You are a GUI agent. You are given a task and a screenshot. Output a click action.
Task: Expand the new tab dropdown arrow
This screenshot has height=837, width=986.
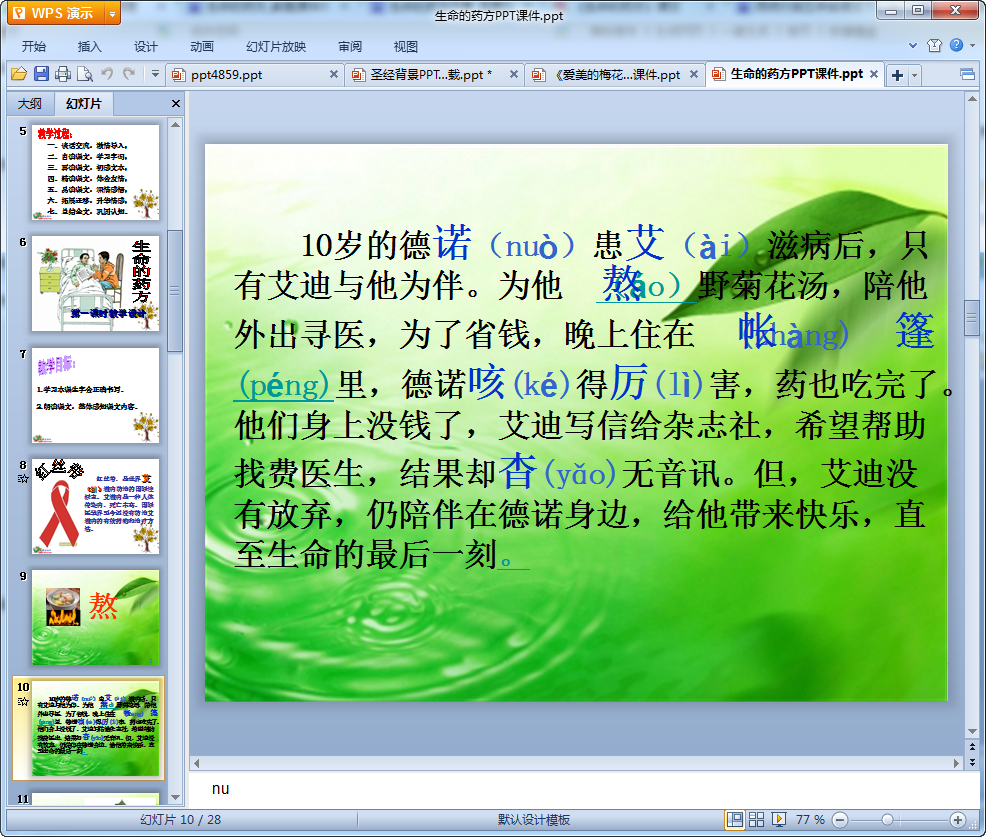(x=914, y=75)
